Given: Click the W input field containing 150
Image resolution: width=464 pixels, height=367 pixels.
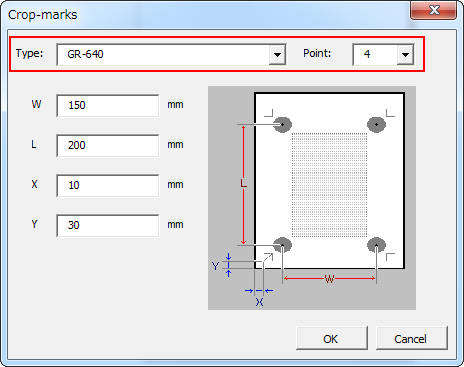Looking at the screenshot, I should point(108,105).
